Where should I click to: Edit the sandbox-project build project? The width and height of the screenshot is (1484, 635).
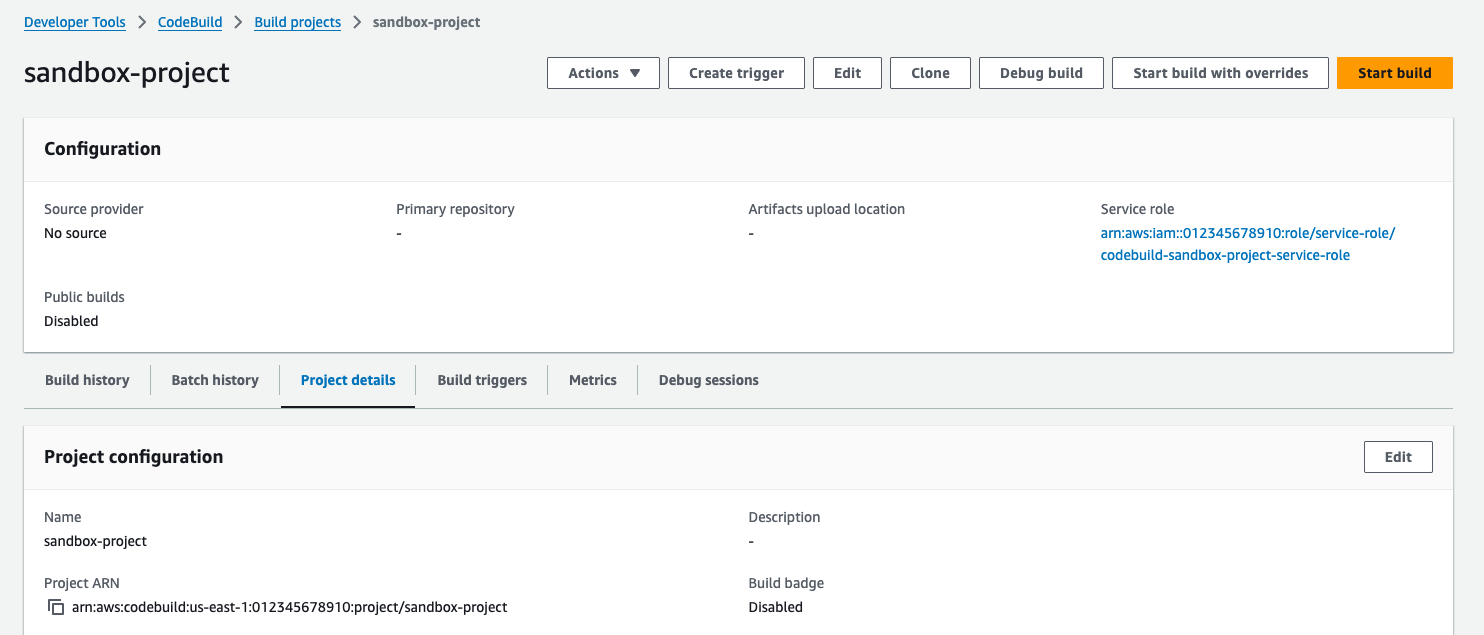tap(847, 72)
